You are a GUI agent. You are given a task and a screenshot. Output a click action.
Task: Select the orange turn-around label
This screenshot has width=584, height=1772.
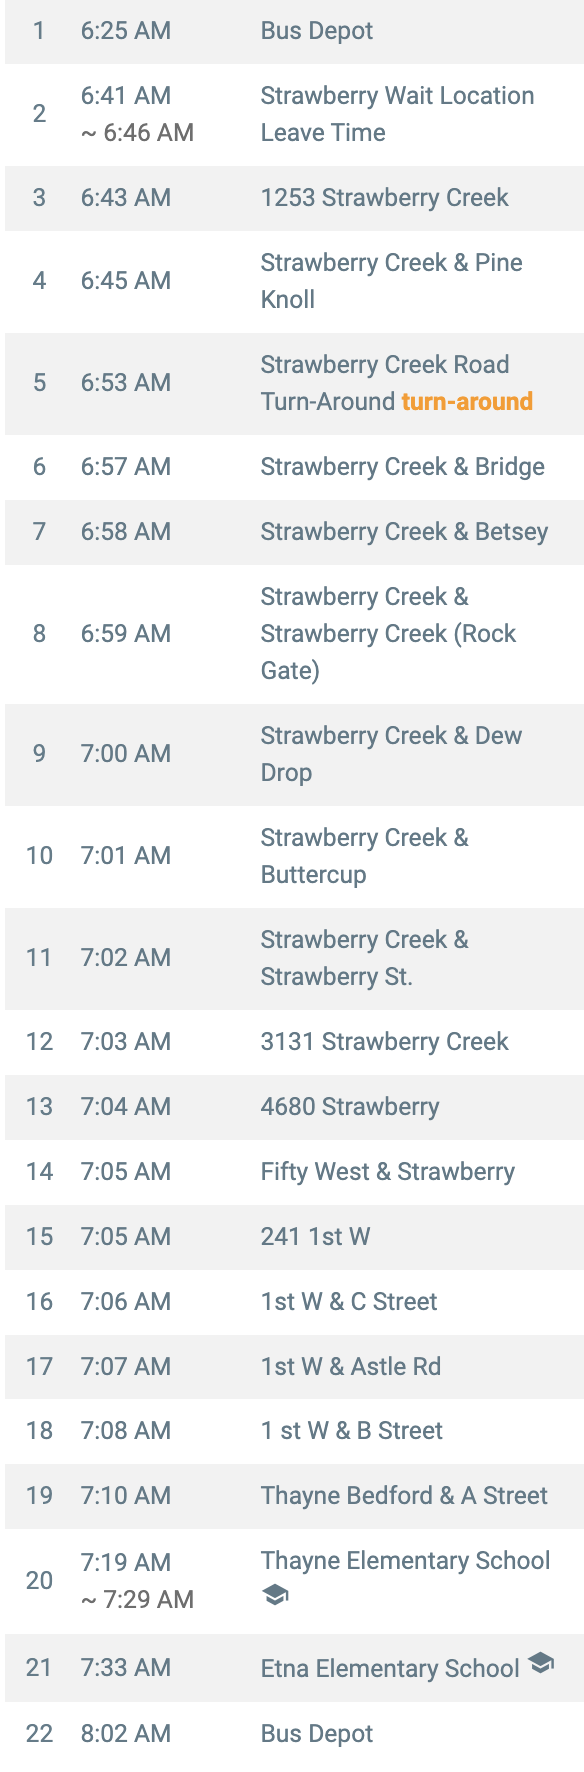467,401
